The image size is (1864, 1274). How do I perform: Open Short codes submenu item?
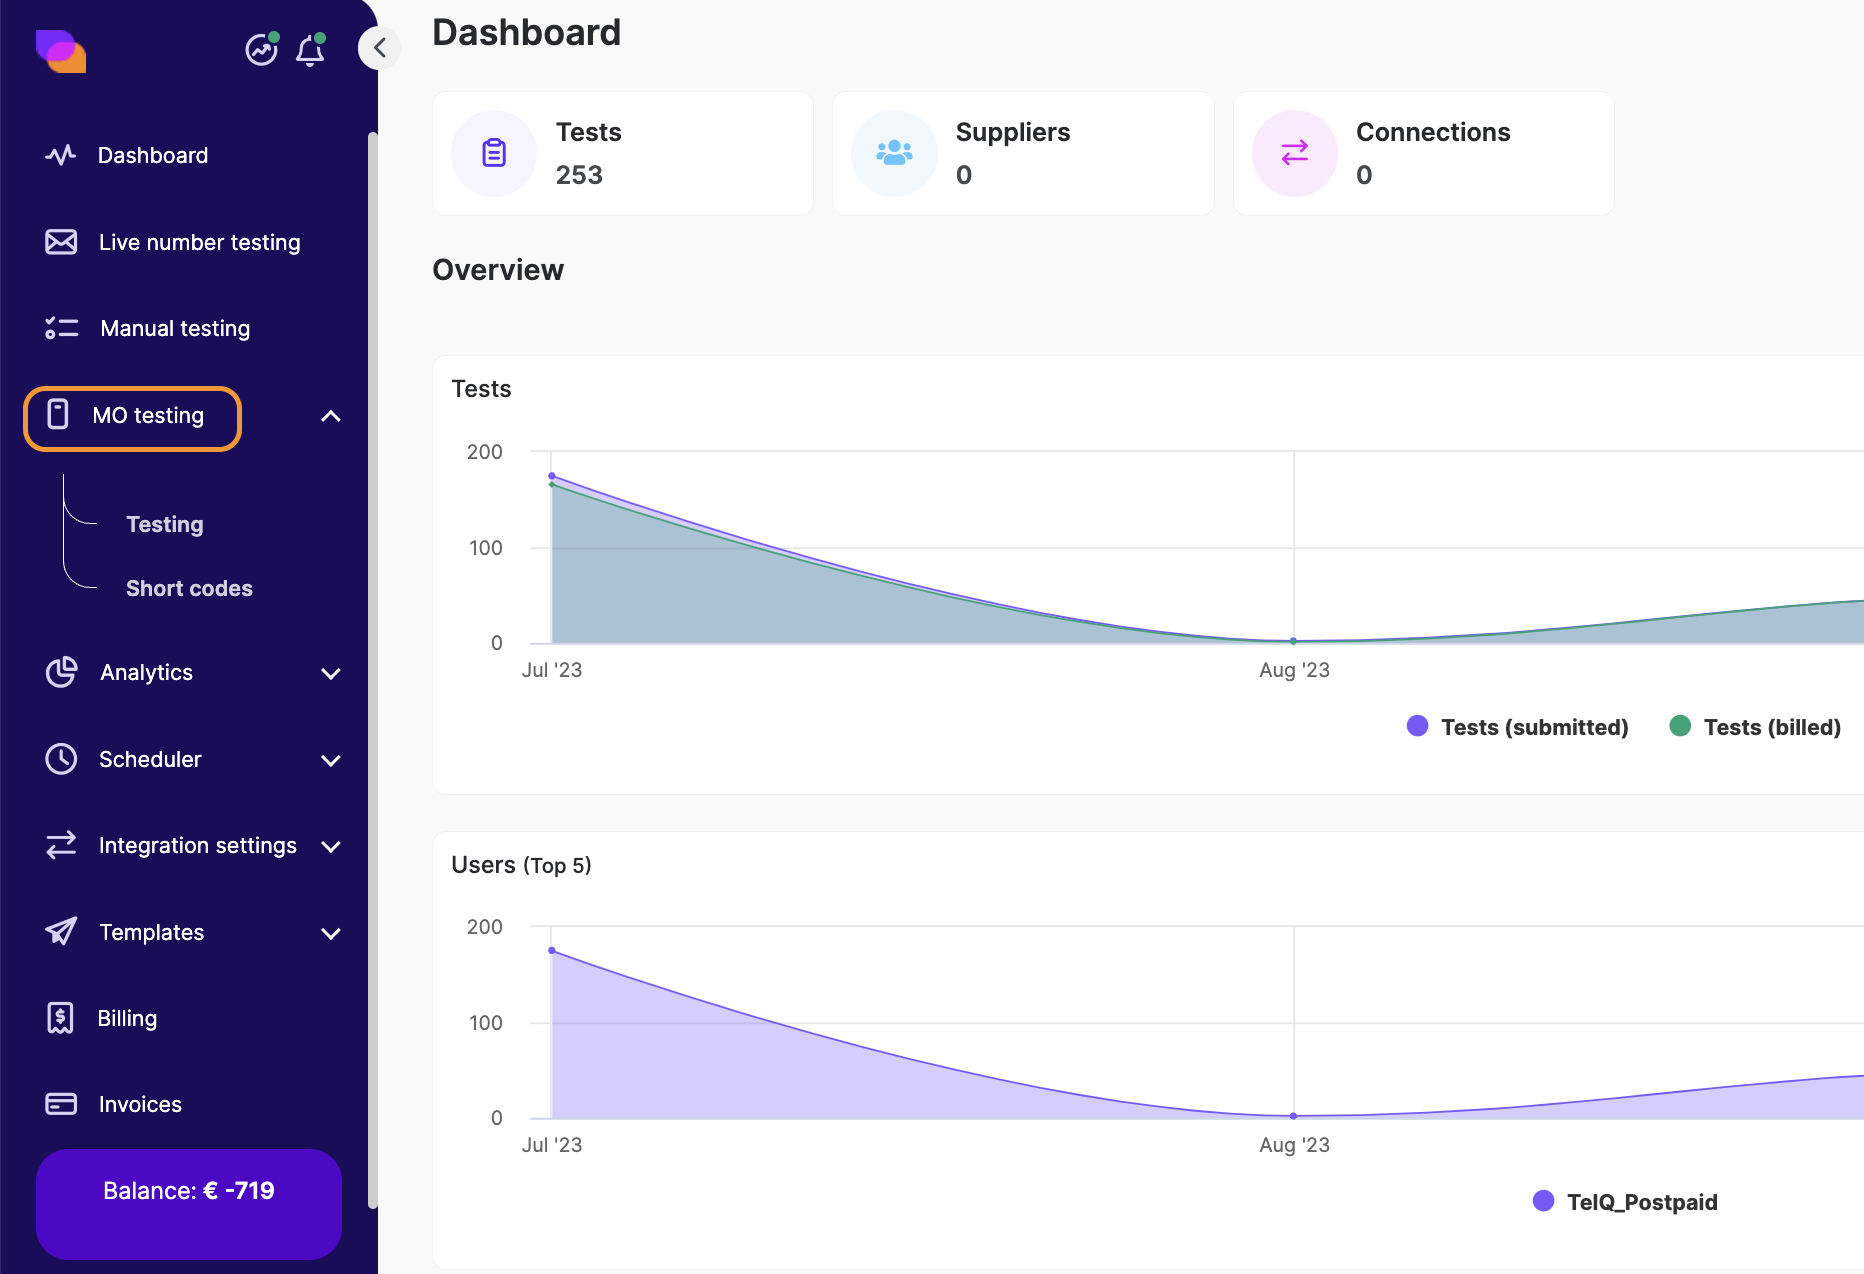(x=189, y=588)
